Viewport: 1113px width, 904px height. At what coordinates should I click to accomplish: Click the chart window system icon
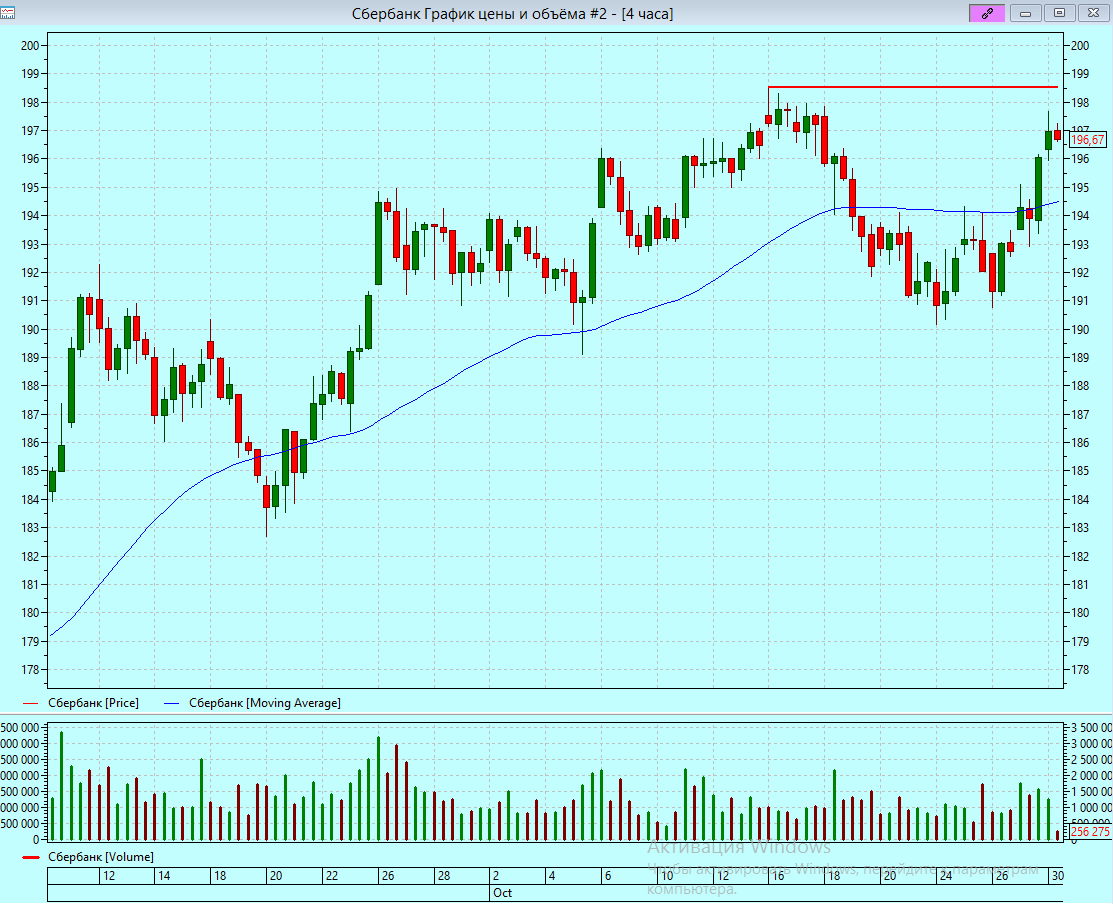pos(8,13)
